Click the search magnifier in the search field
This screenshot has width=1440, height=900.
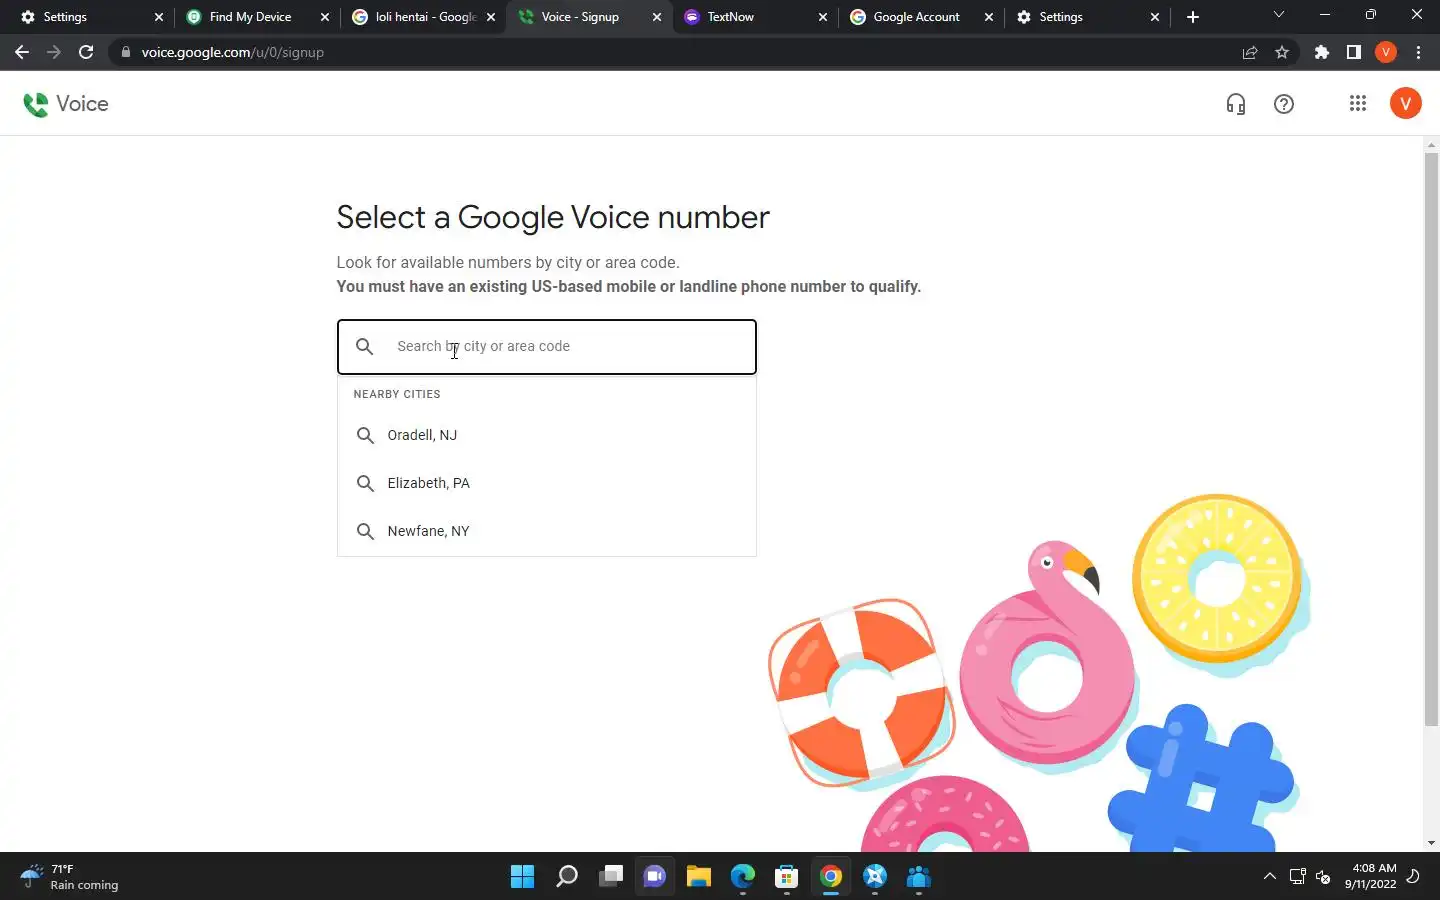pyautogui.click(x=365, y=346)
